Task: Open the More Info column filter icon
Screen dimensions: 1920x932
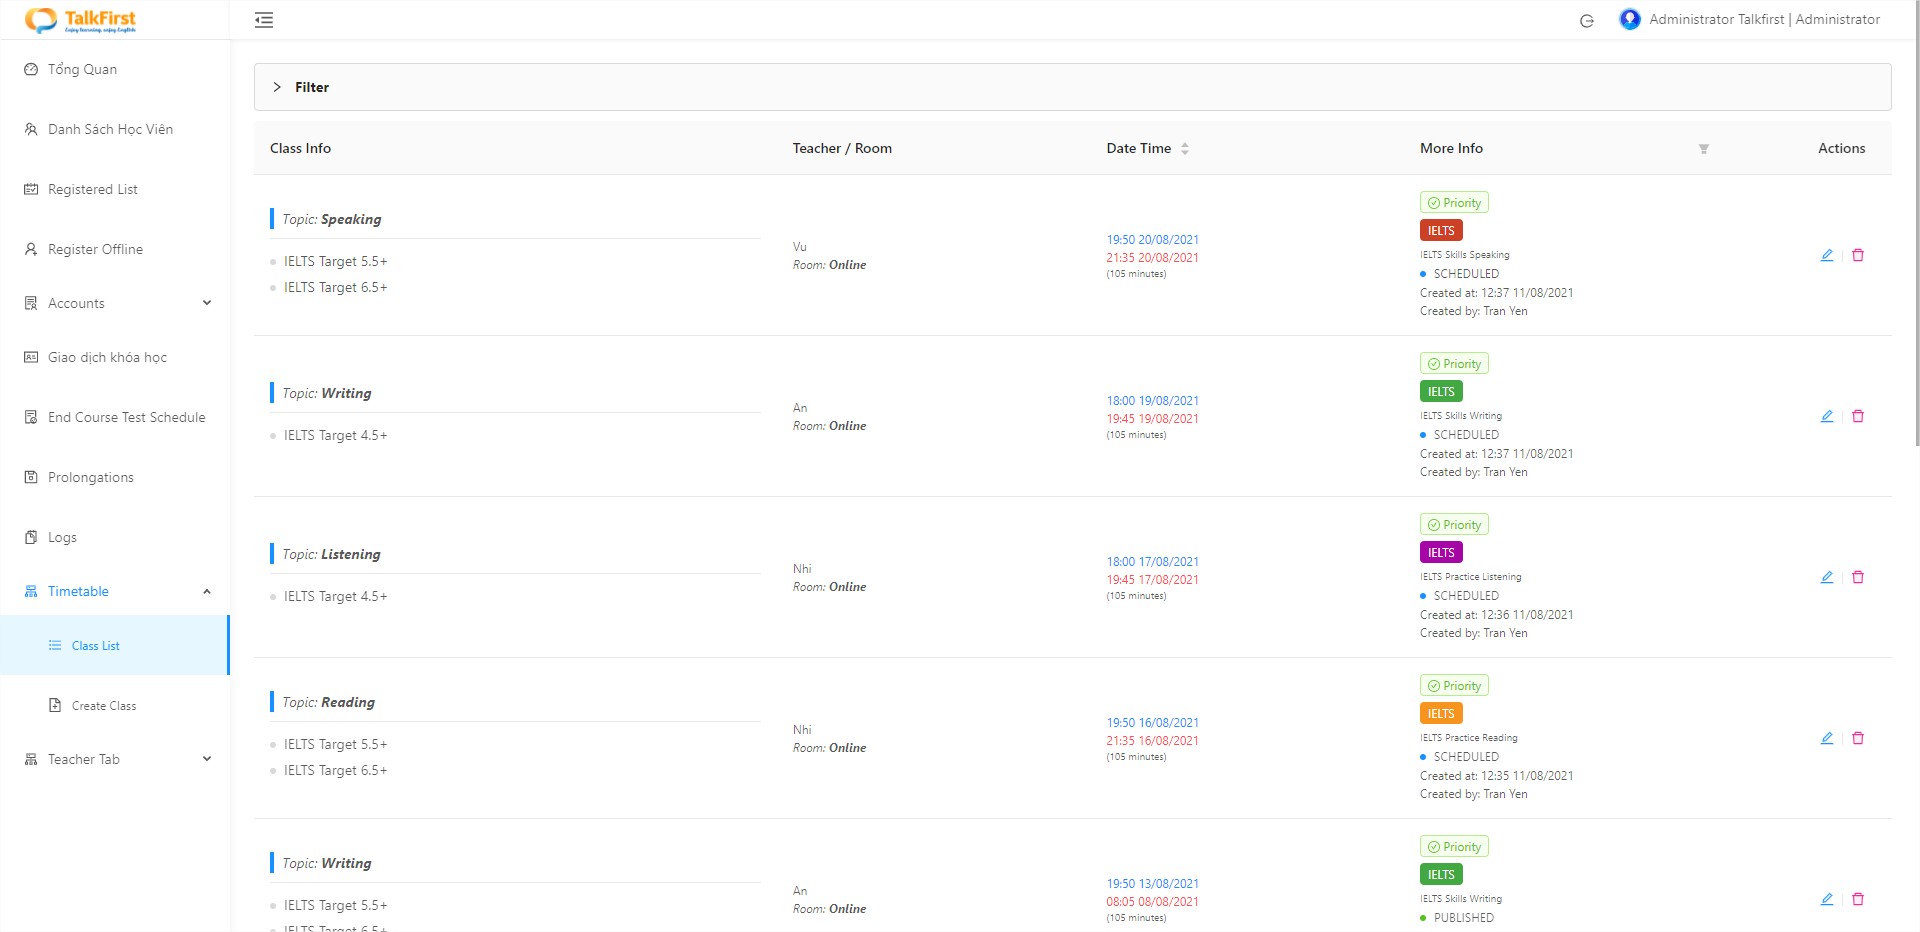Action: click(x=1704, y=149)
